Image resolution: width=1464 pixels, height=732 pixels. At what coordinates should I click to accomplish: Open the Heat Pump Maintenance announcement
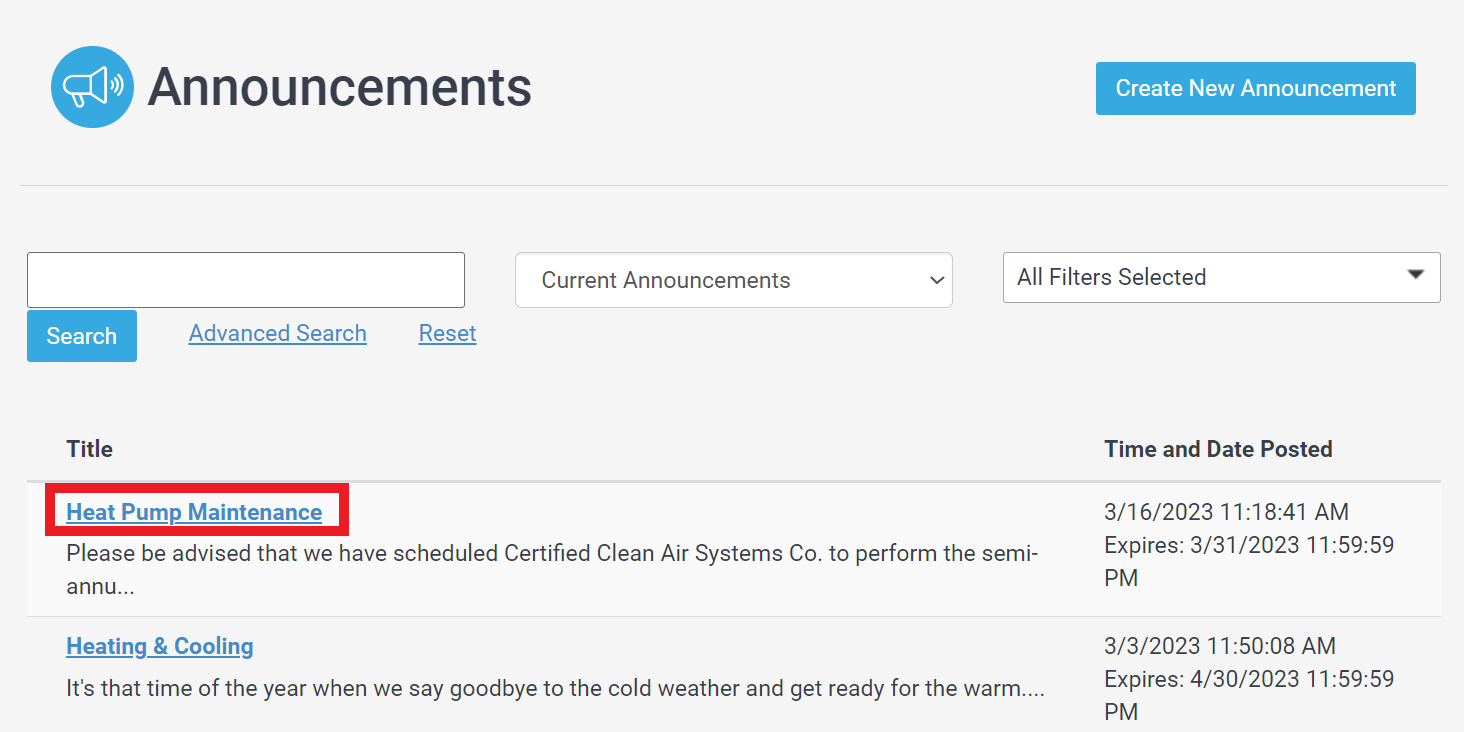194,512
